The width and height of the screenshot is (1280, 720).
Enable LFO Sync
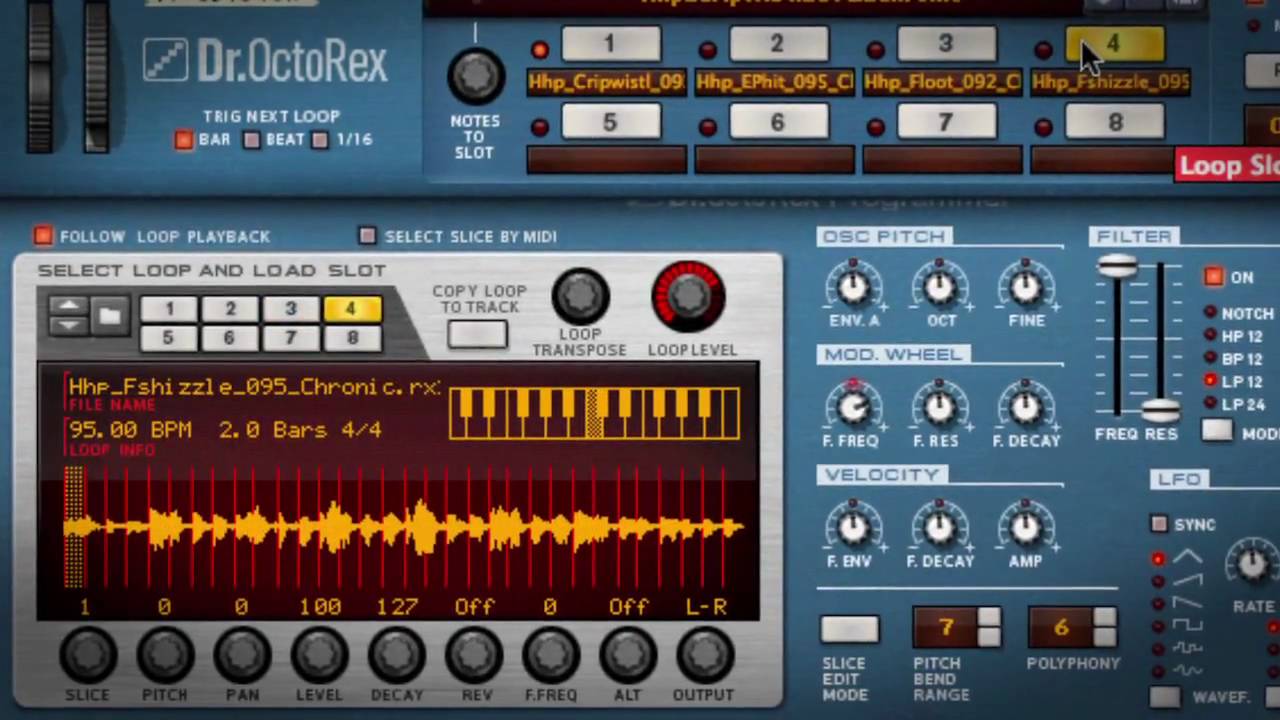(x=1159, y=524)
